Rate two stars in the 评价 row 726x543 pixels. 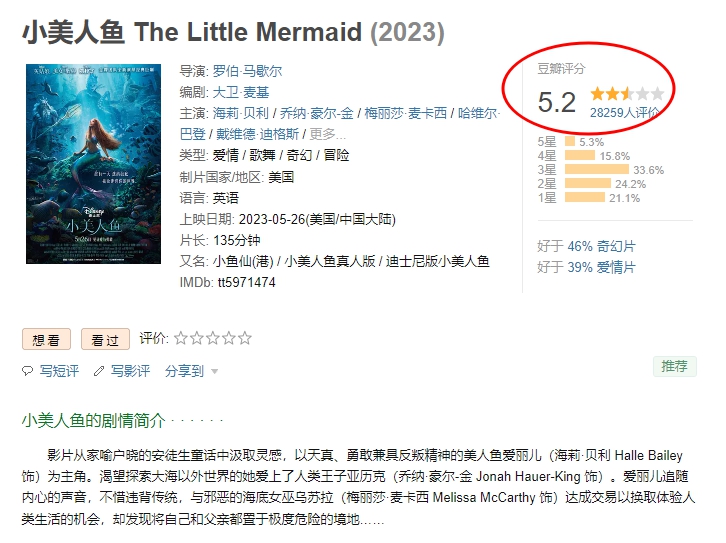(197, 338)
